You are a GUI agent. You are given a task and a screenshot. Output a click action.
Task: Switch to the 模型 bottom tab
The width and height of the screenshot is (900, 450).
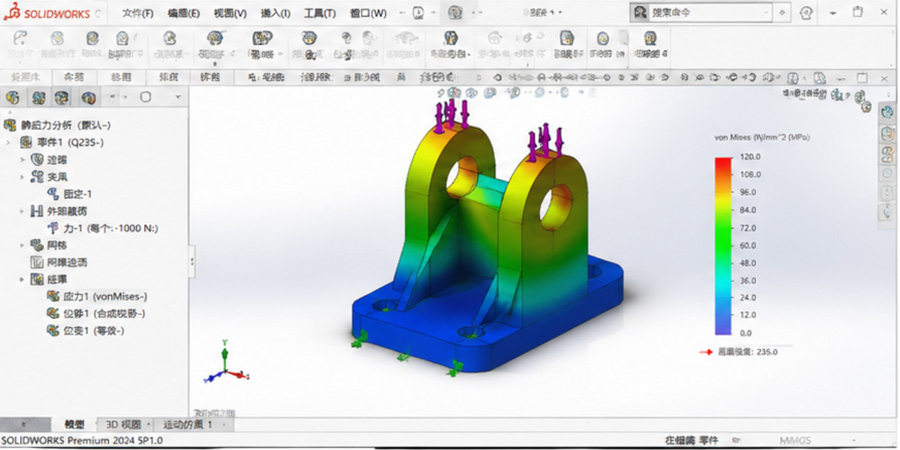click(x=74, y=425)
